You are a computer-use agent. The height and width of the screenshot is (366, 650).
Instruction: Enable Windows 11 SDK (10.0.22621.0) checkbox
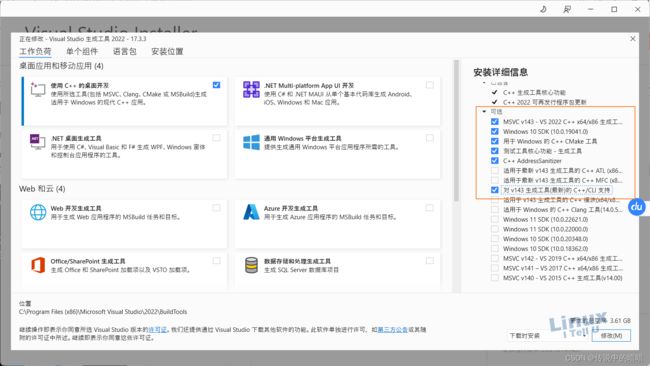495,219
